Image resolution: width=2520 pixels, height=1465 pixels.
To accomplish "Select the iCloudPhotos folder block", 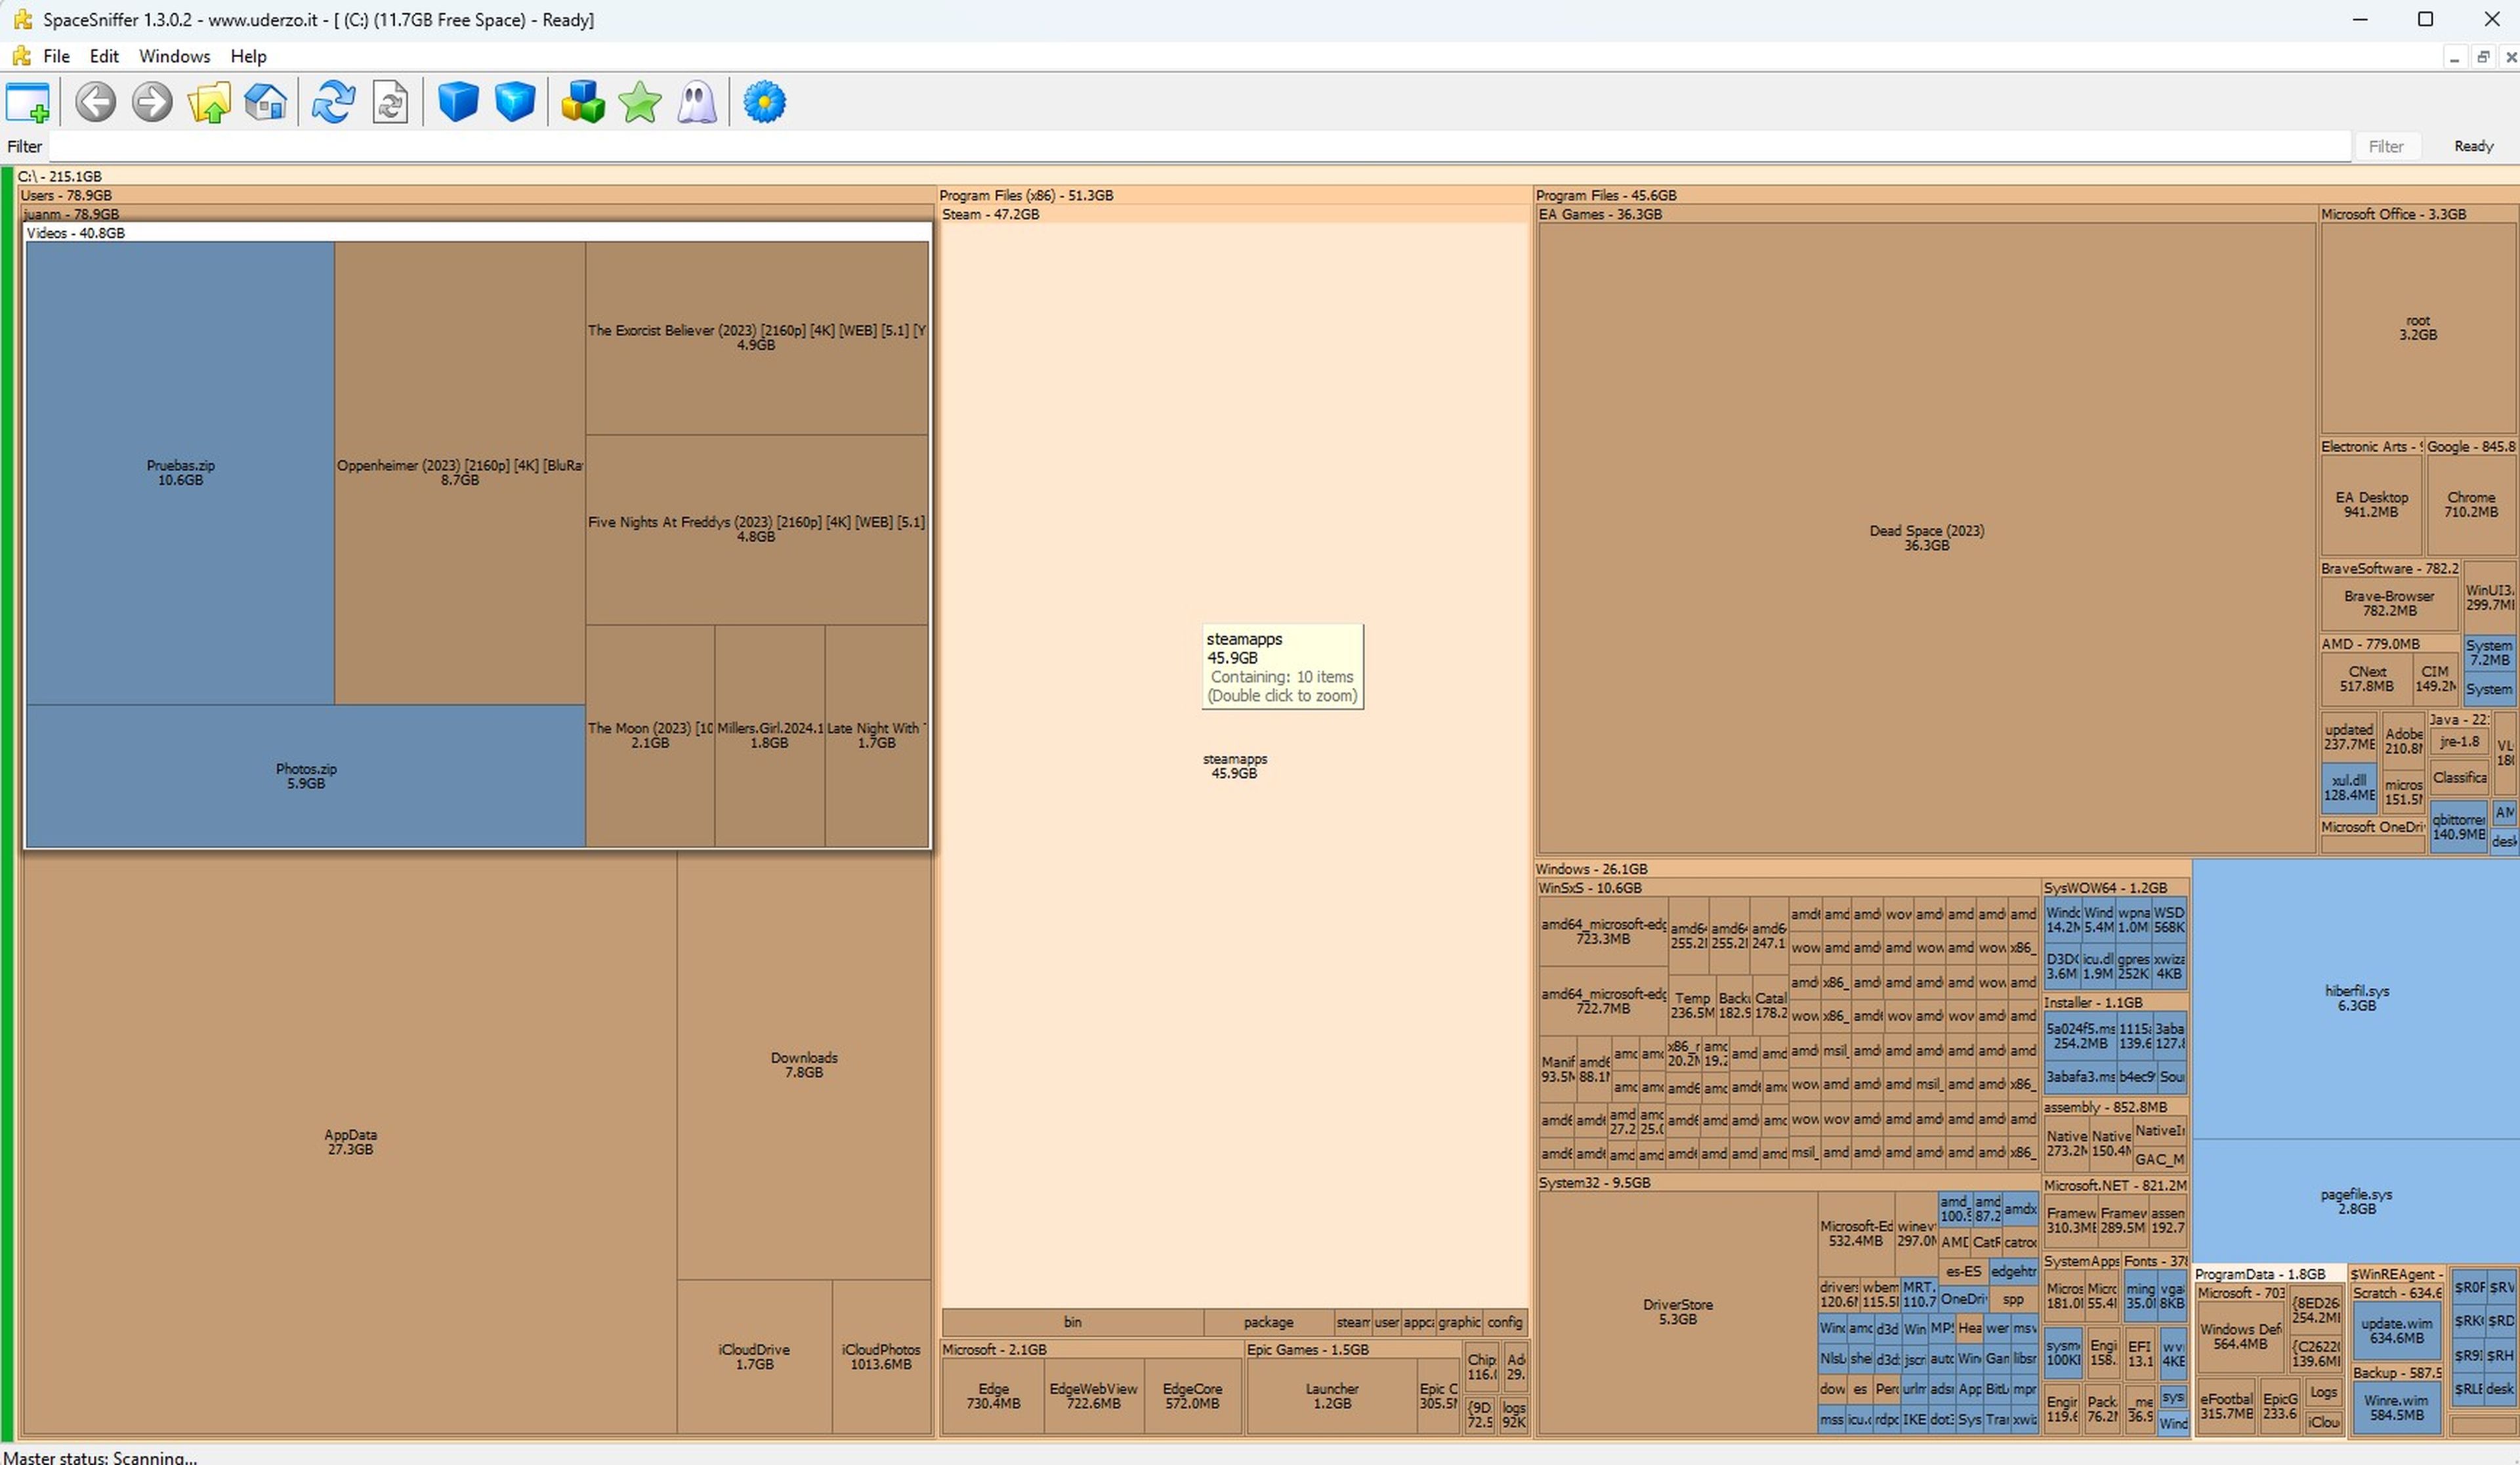I will pos(881,1357).
